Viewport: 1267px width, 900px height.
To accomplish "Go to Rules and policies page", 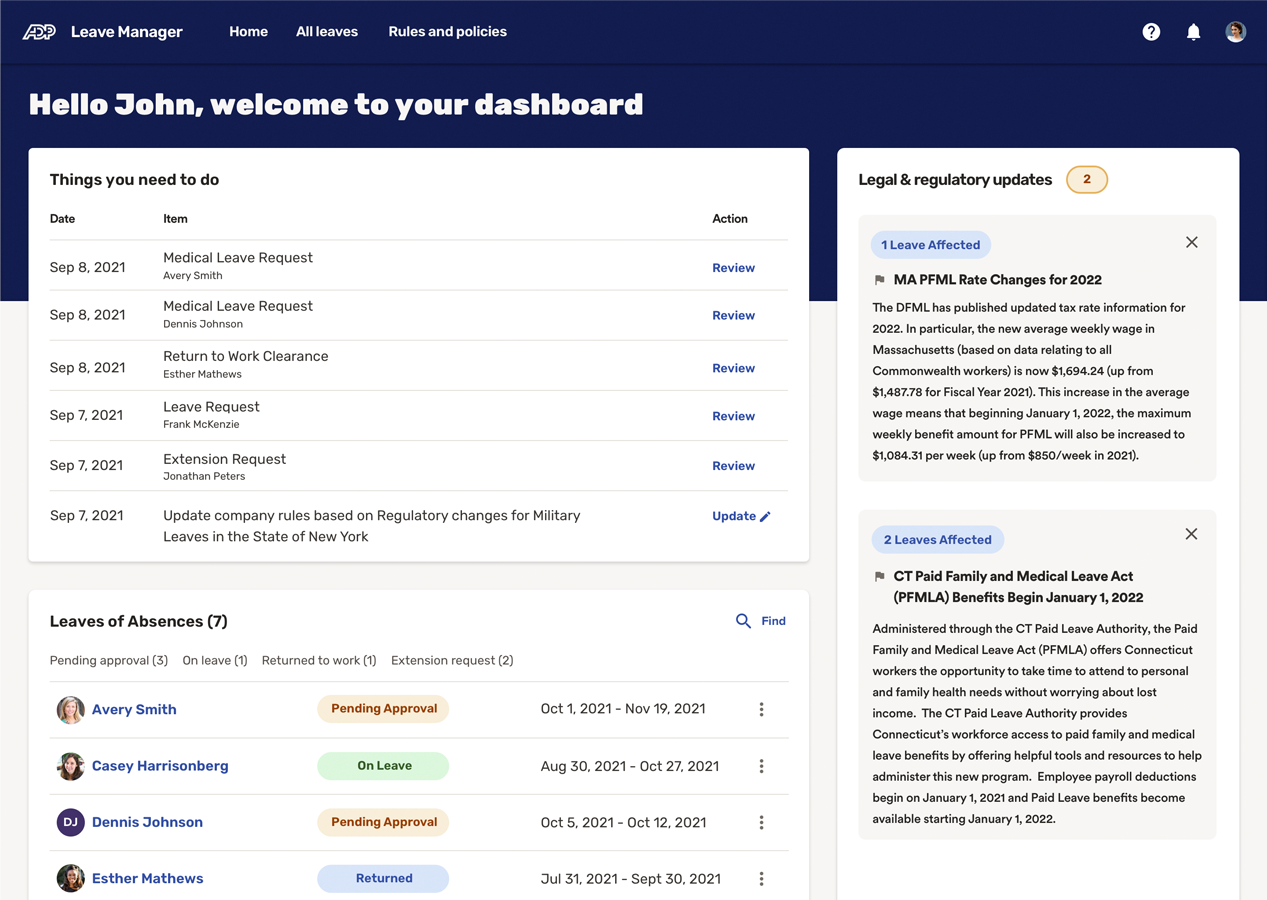I will (447, 32).
